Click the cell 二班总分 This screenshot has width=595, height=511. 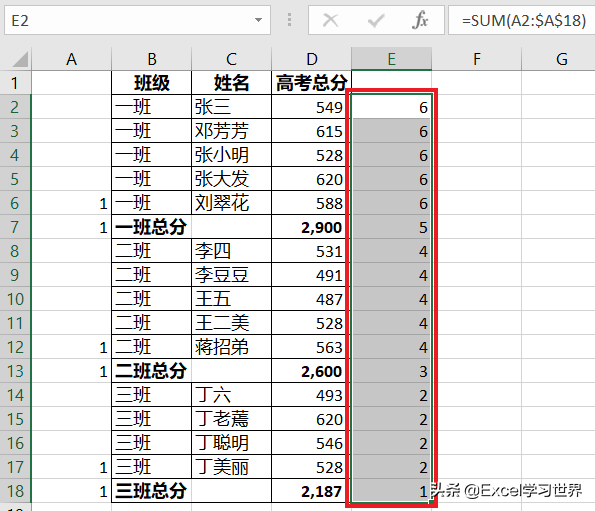(x=151, y=371)
